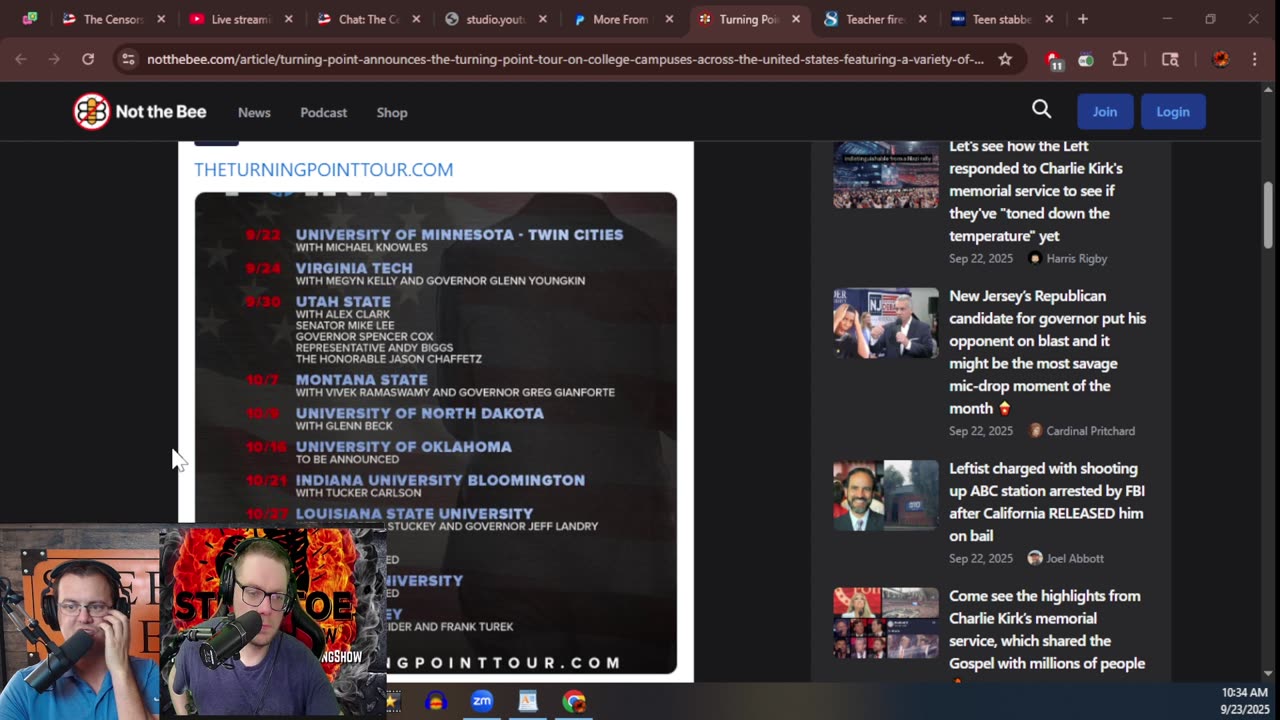The image size is (1280, 720).
Task: Close the Turning Point tab
Action: pos(797,19)
